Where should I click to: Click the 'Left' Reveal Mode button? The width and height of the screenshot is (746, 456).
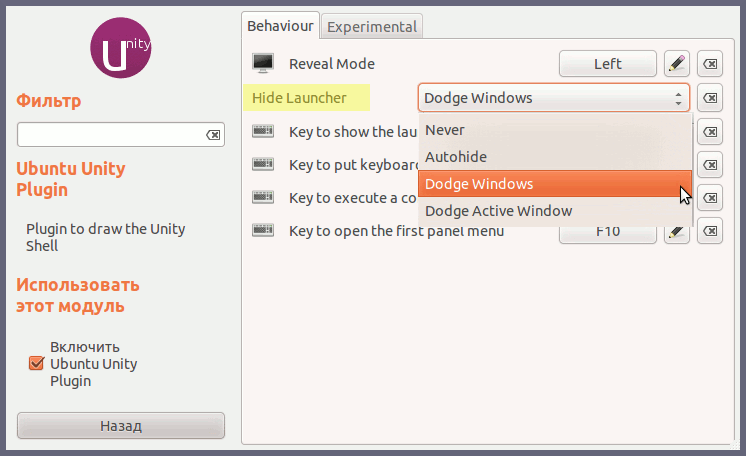607,64
